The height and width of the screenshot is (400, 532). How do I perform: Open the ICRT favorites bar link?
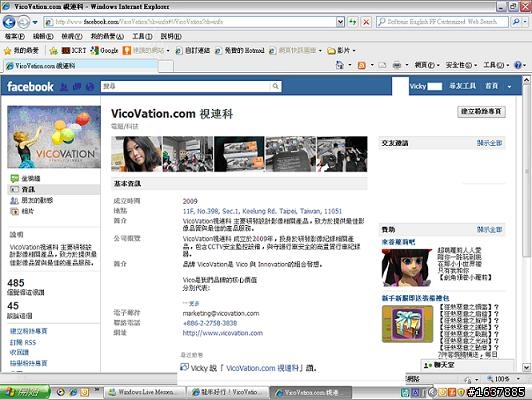click(74, 51)
